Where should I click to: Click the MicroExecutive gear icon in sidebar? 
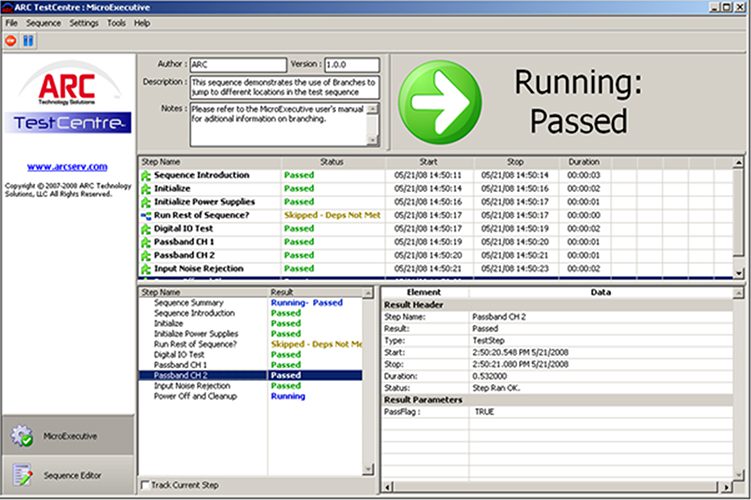22,436
